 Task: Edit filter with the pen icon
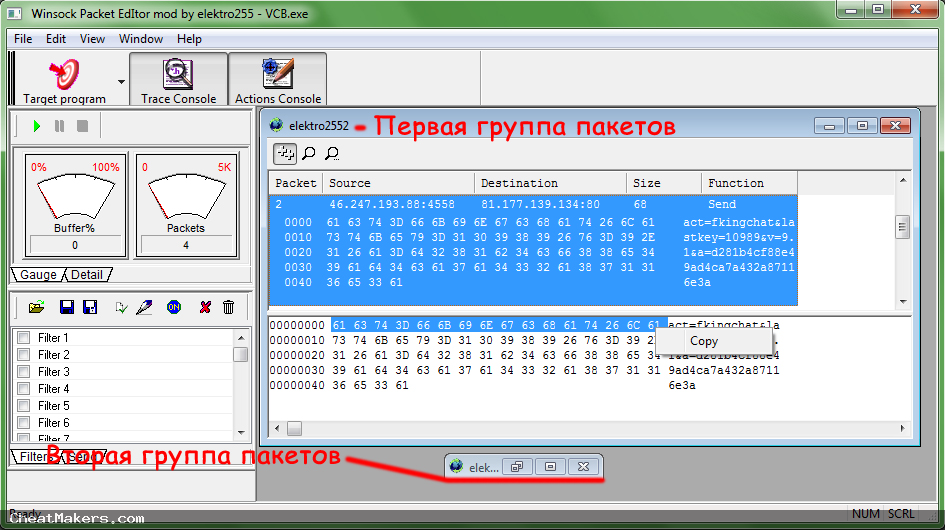click(144, 308)
